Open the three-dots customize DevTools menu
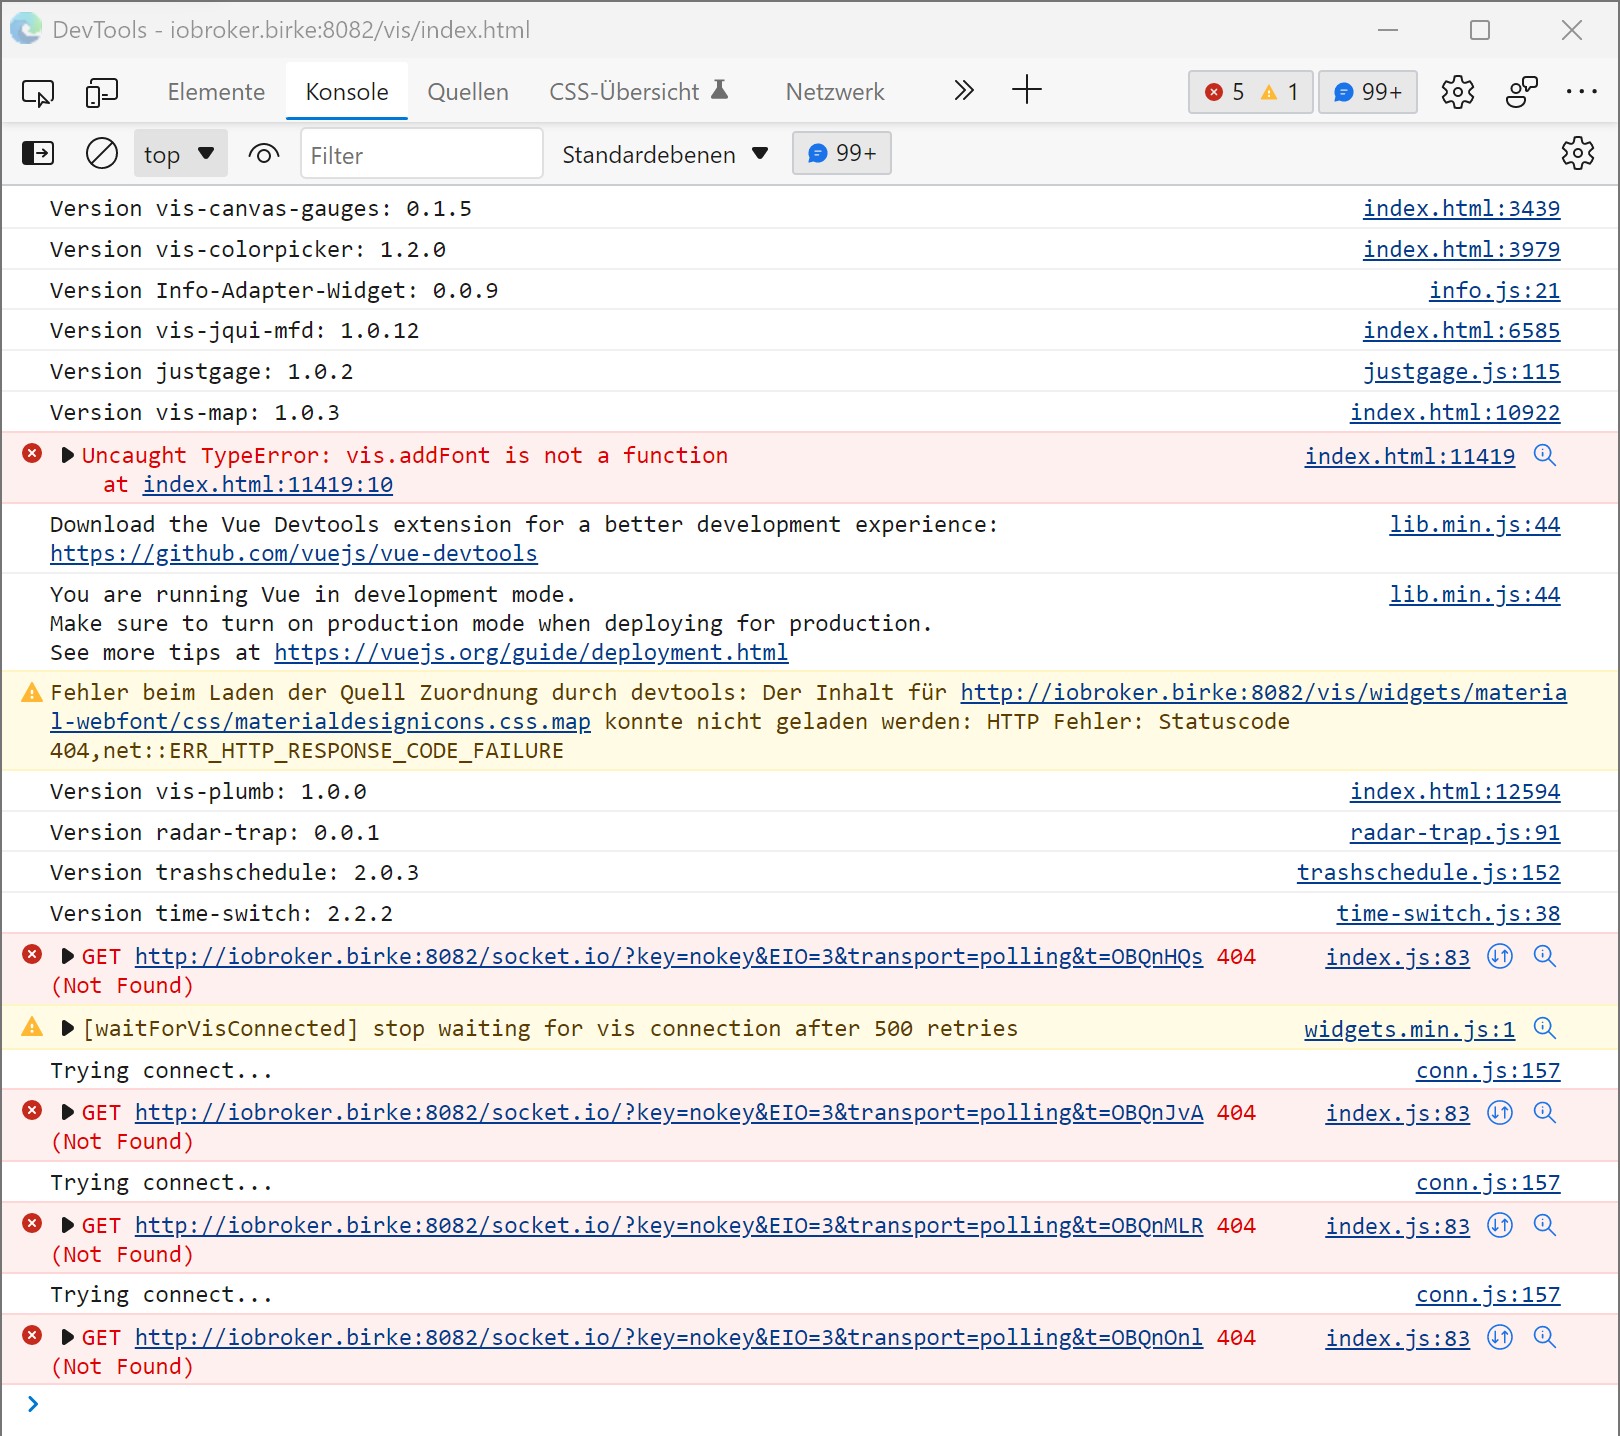1620x1436 pixels. pyautogui.click(x=1581, y=92)
